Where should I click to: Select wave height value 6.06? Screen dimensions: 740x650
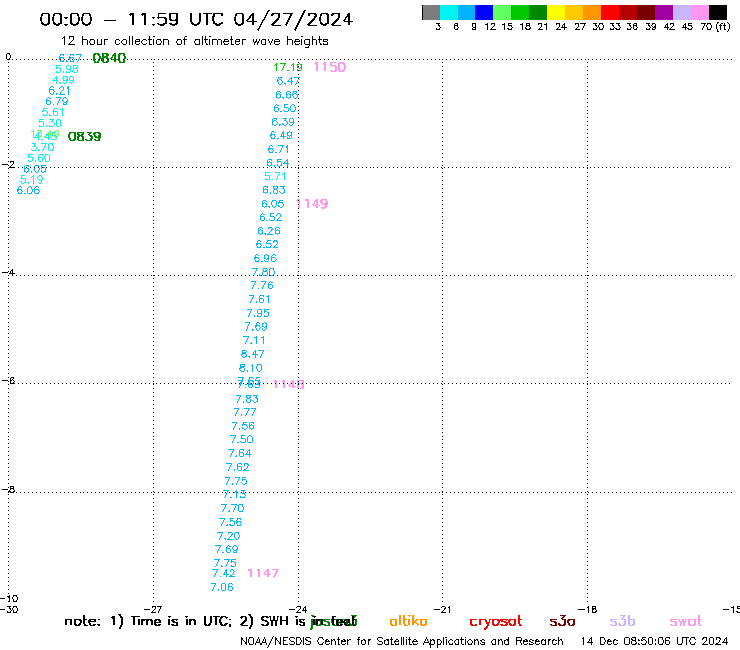(x=28, y=190)
